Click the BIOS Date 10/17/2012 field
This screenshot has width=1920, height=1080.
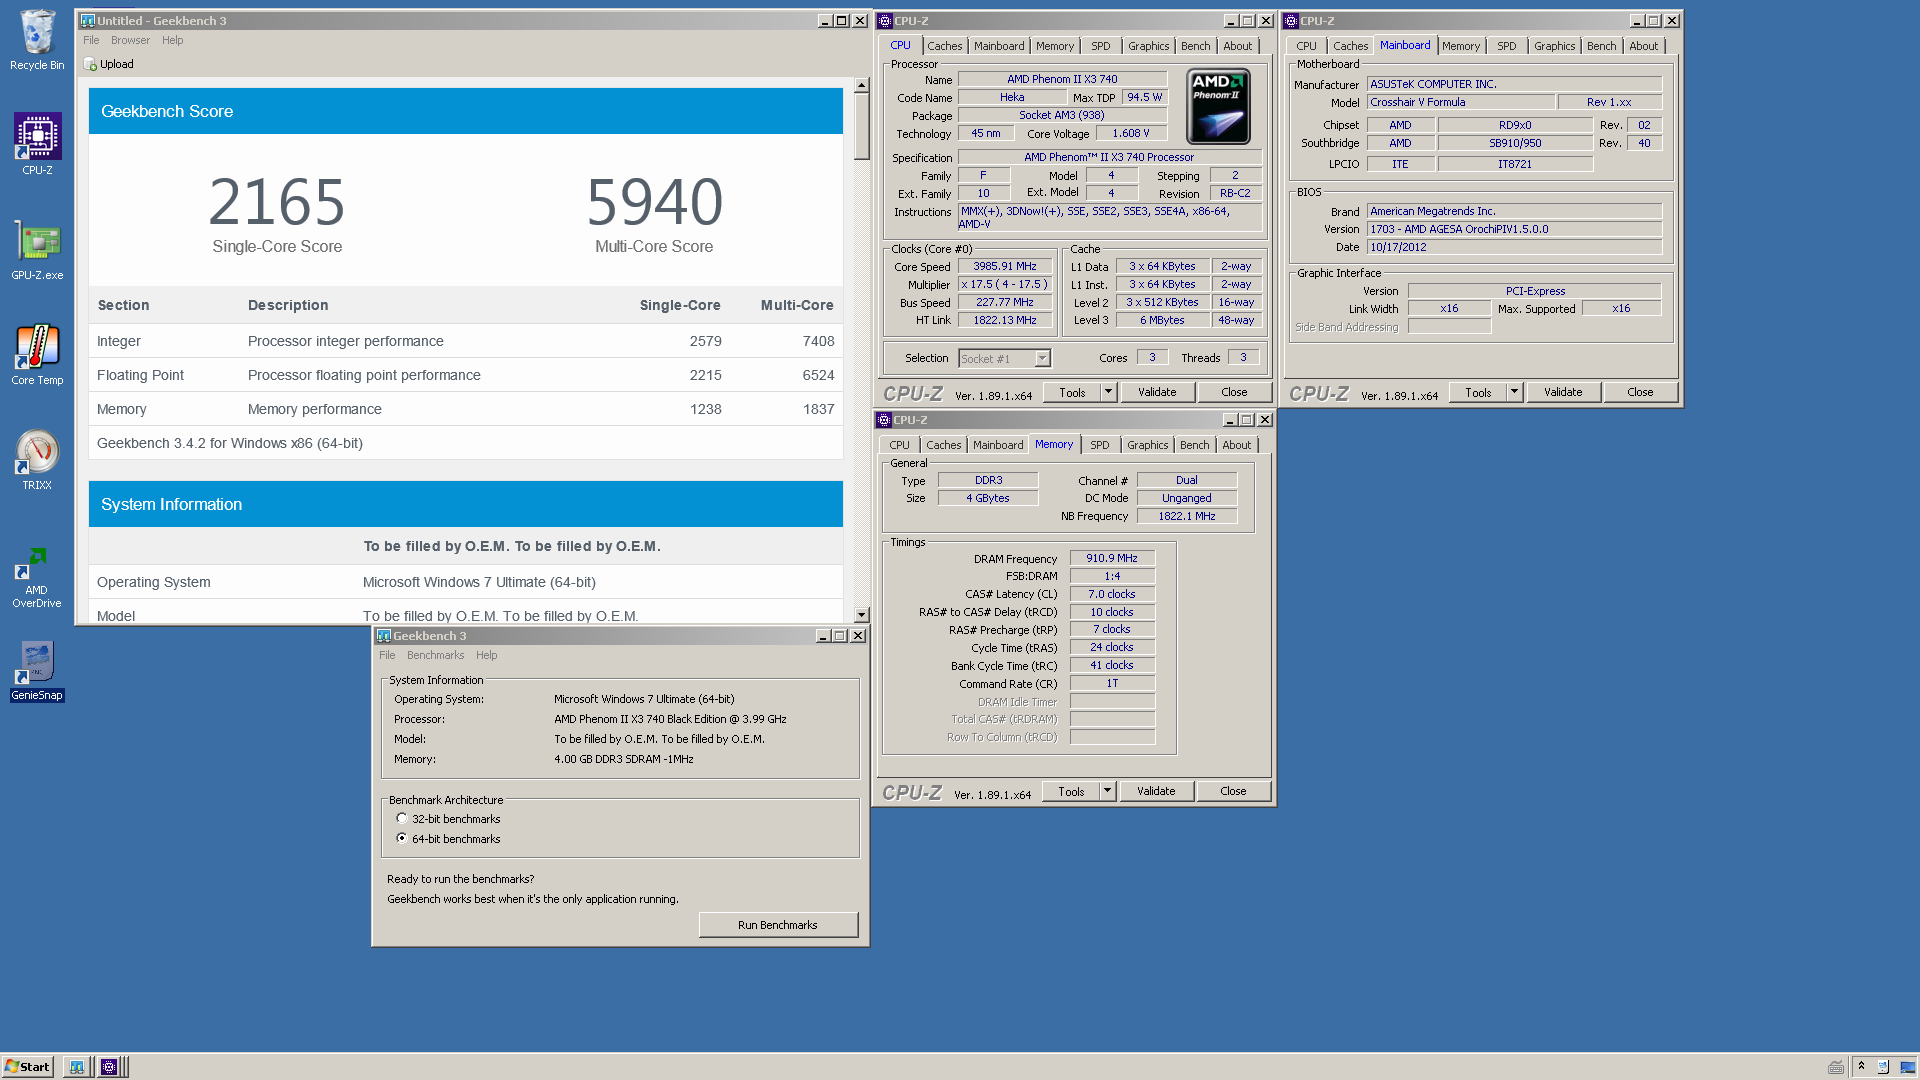click(x=1514, y=247)
